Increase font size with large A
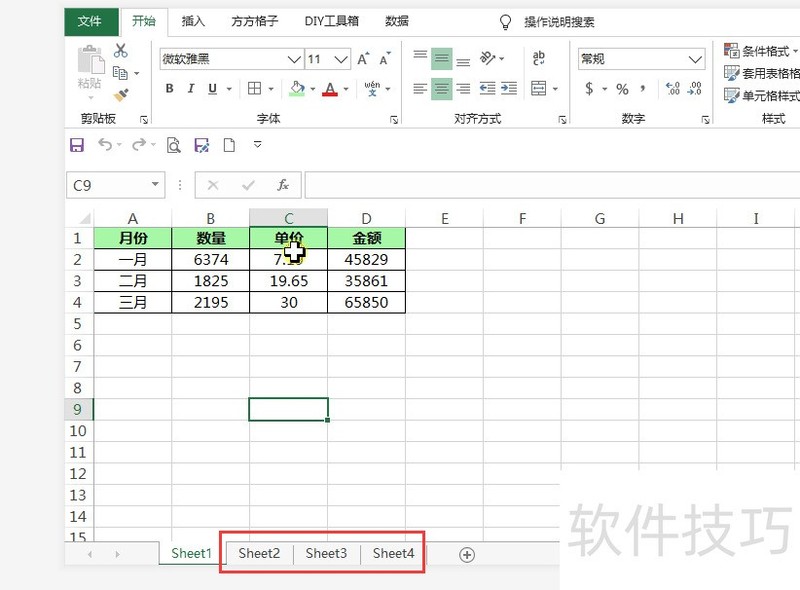This screenshot has height=590, width=800. pyautogui.click(x=363, y=59)
